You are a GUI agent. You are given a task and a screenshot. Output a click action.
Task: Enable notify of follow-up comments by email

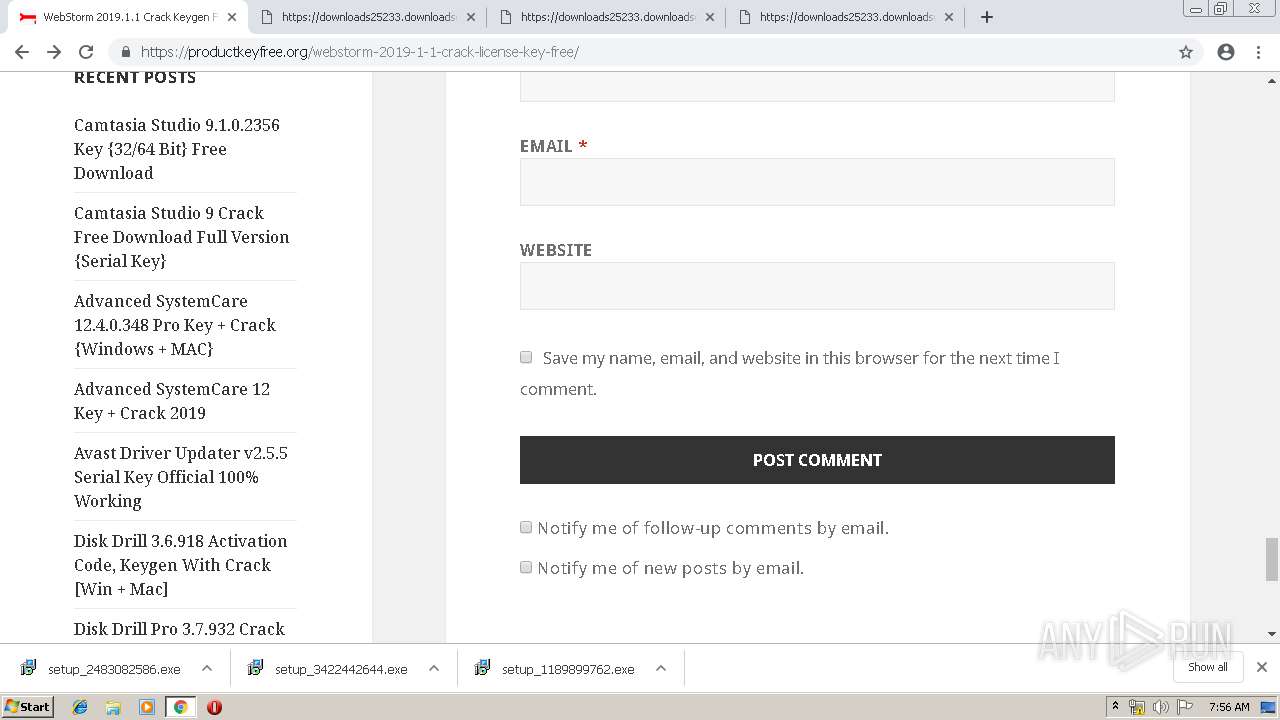(526, 527)
